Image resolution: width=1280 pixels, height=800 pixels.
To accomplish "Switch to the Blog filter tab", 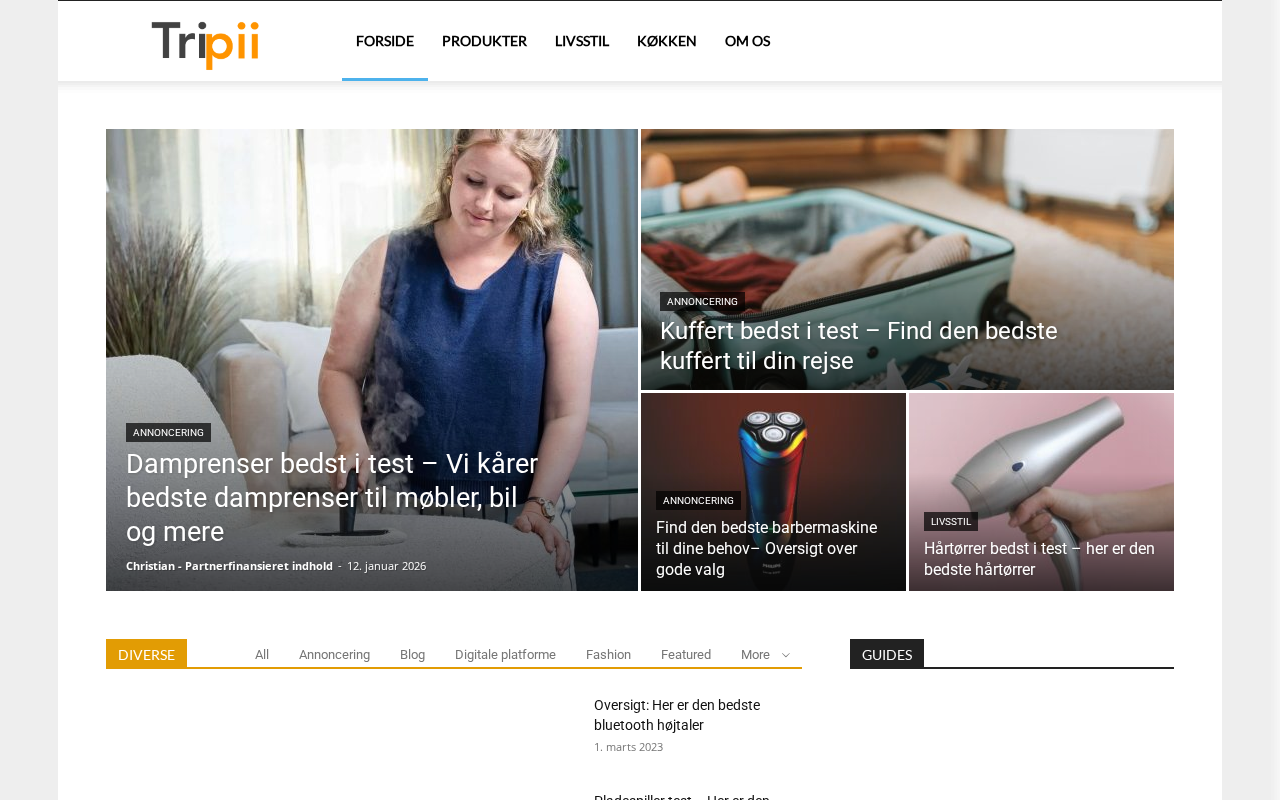I will (x=412, y=655).
